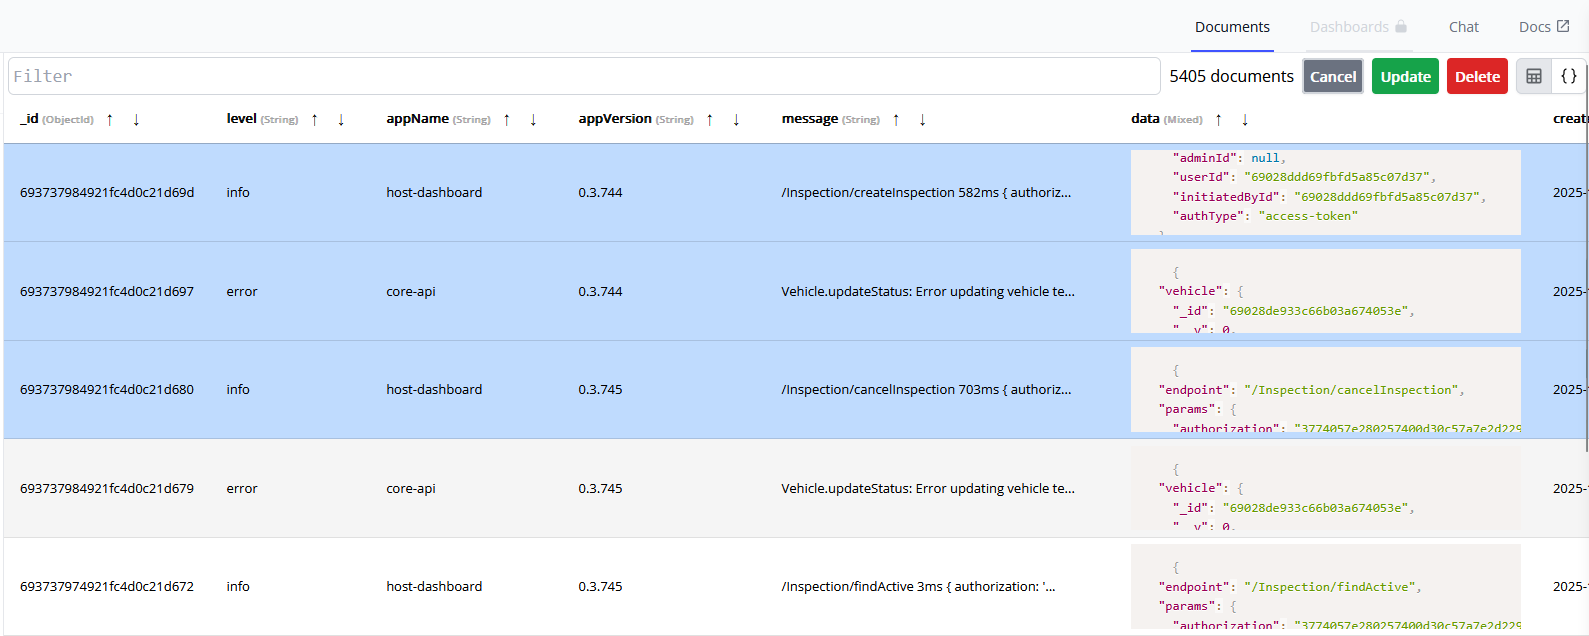
Task: Sort message column descending arrow
Action: 922,120
